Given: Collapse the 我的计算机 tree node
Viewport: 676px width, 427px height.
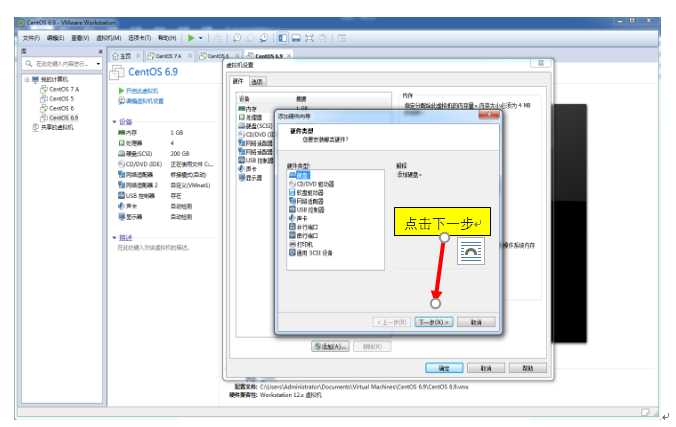Looking at the screenshot, I should 27,79.
